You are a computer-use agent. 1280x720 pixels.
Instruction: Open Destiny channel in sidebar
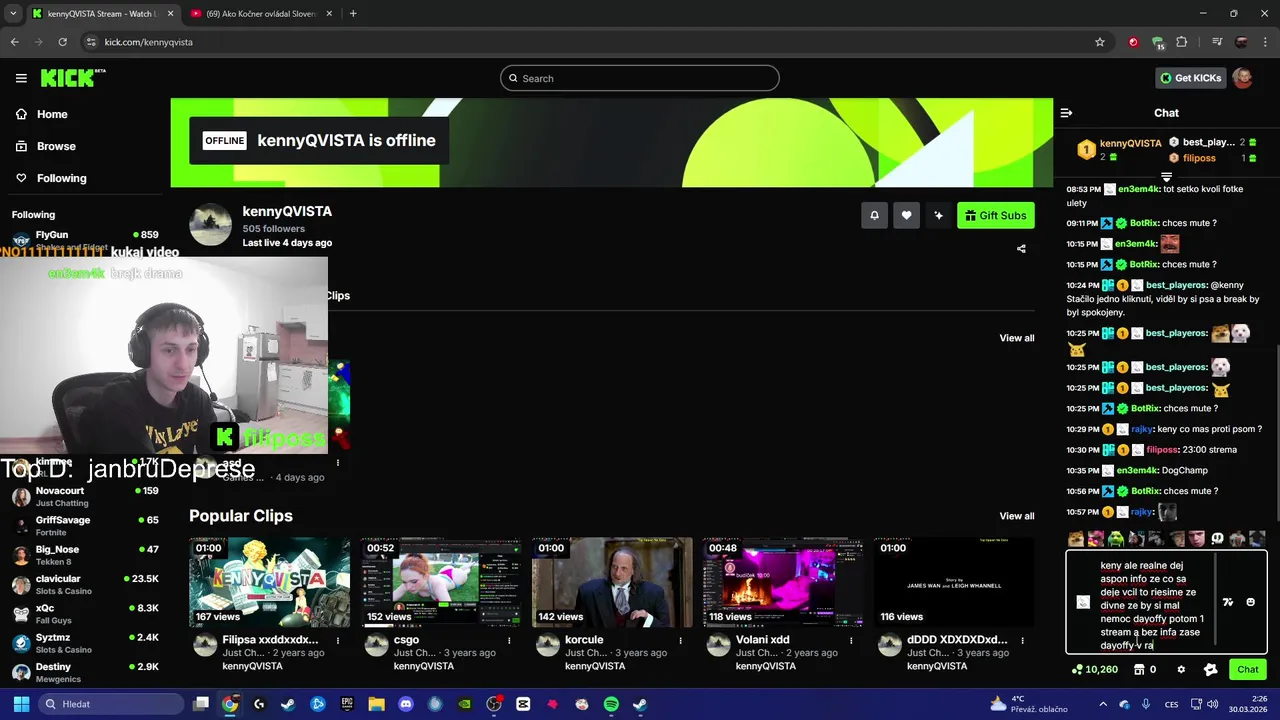pos(85,672)
